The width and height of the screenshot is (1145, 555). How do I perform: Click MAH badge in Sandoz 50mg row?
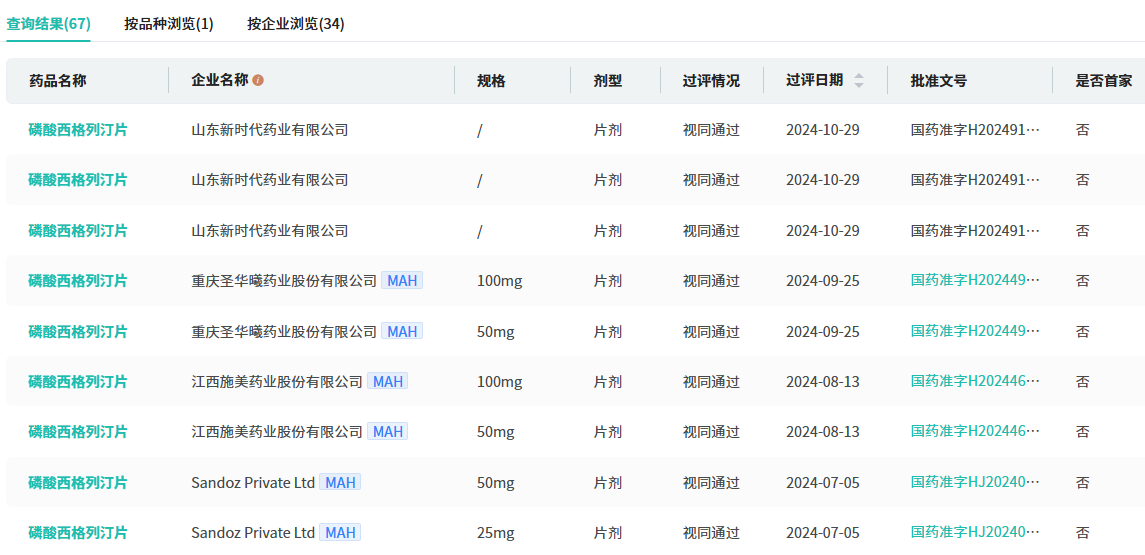click(x=340, y=482)
